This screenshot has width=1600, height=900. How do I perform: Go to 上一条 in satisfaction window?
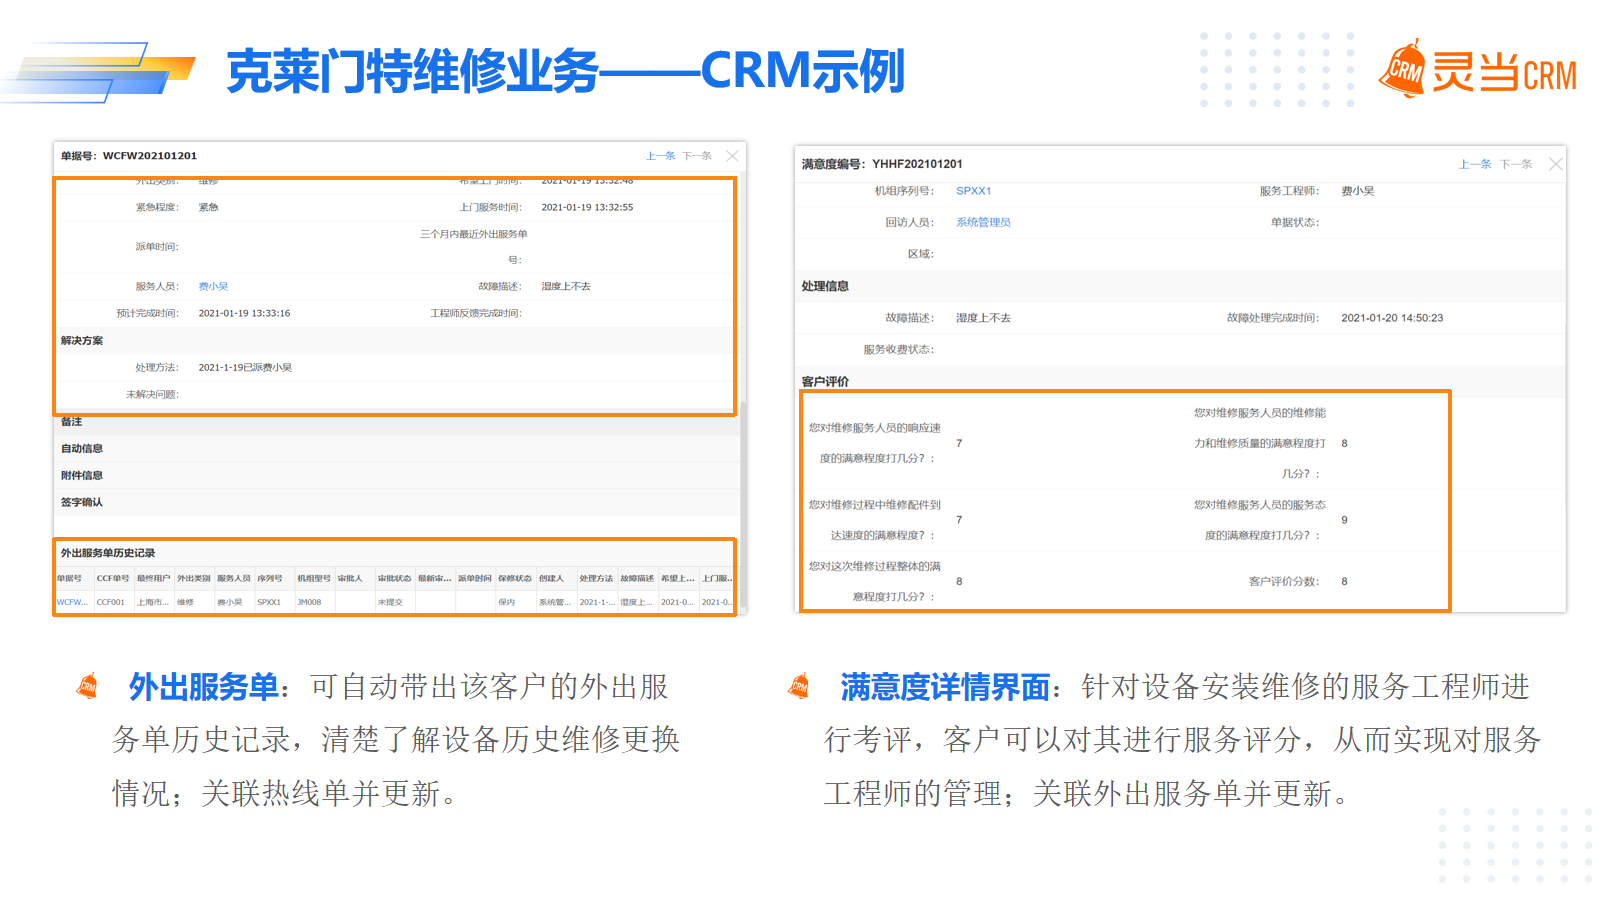1475,164
